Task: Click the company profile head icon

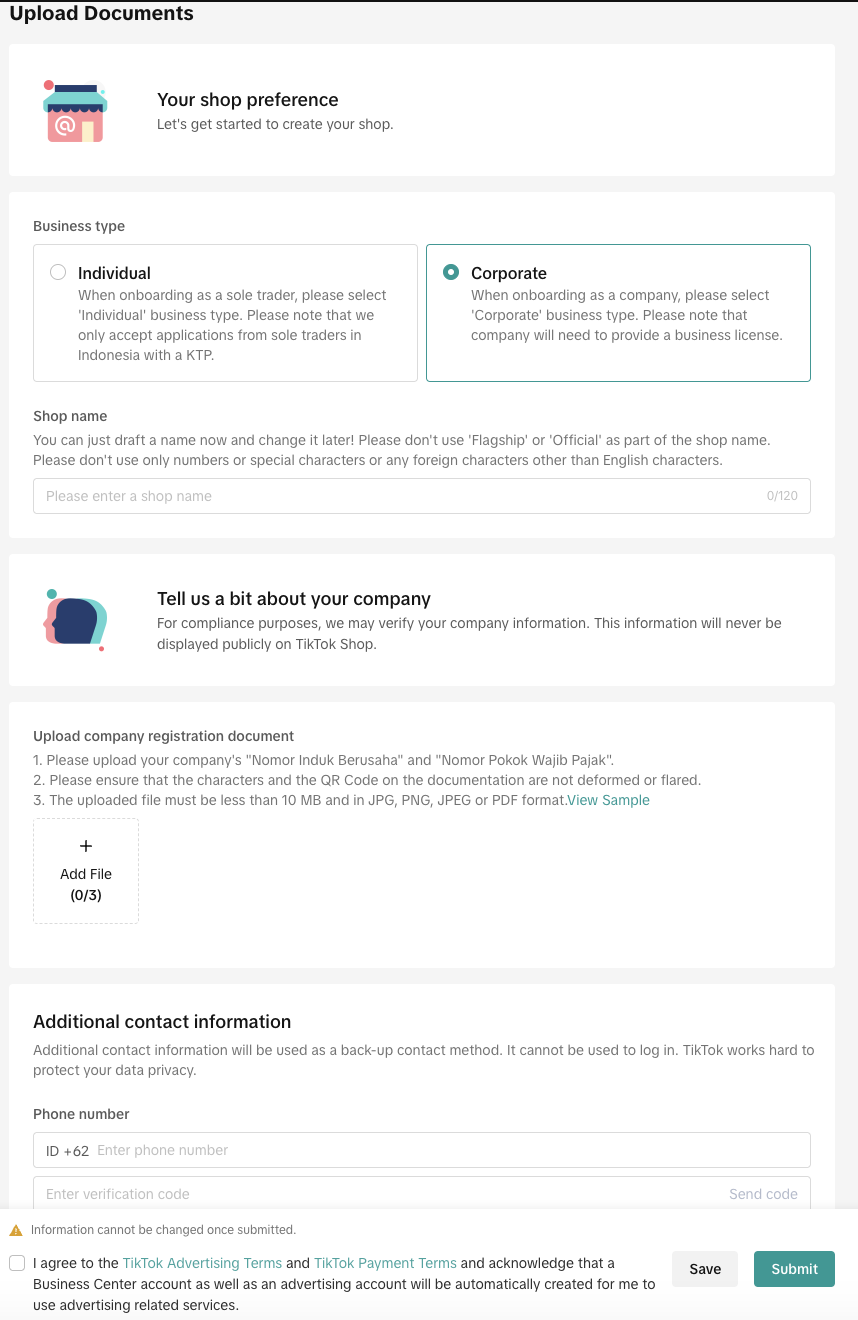Action: tap(75, 620)
